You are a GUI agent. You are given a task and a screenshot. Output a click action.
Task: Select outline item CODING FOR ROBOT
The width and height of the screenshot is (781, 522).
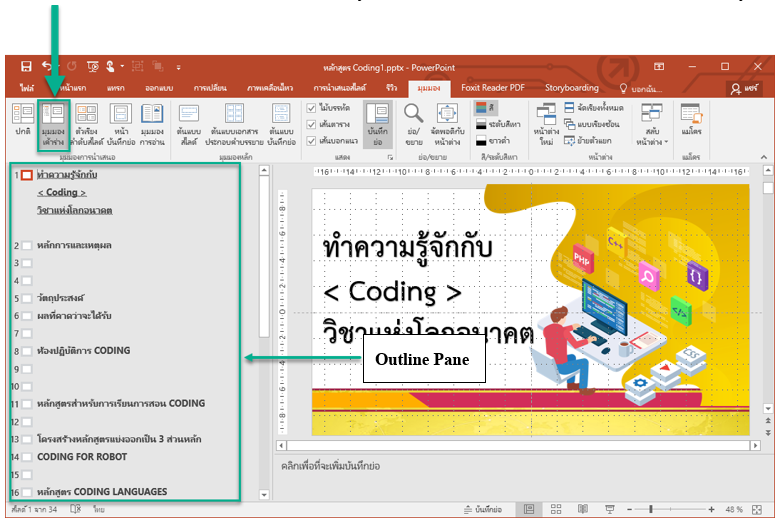coord(82,457)
